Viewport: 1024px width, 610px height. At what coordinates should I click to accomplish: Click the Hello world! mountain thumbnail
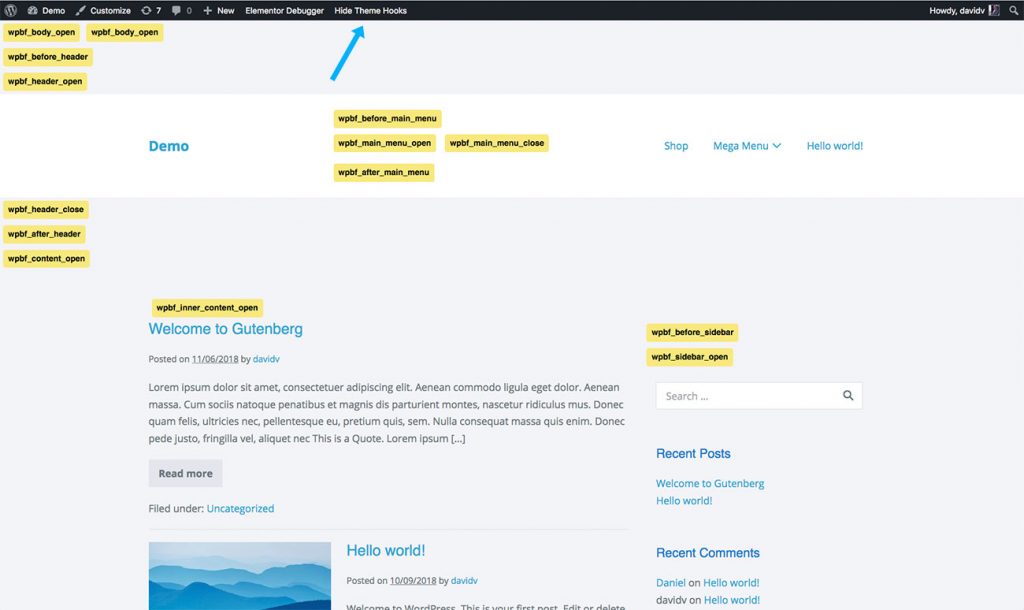(x=239, y=576)
